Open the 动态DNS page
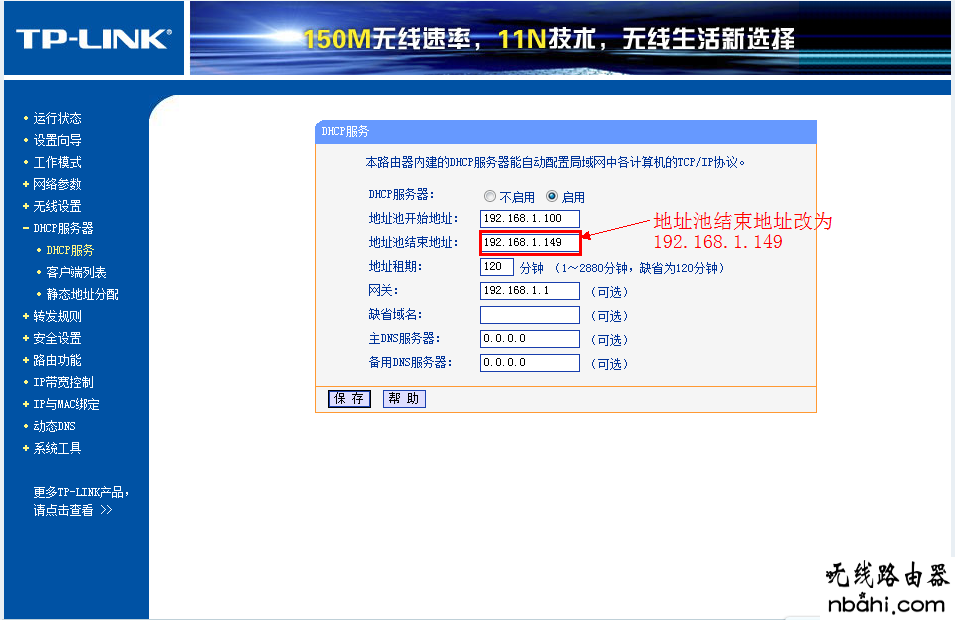The height and width of the screenshot is (620, 955). click(54, 426)
